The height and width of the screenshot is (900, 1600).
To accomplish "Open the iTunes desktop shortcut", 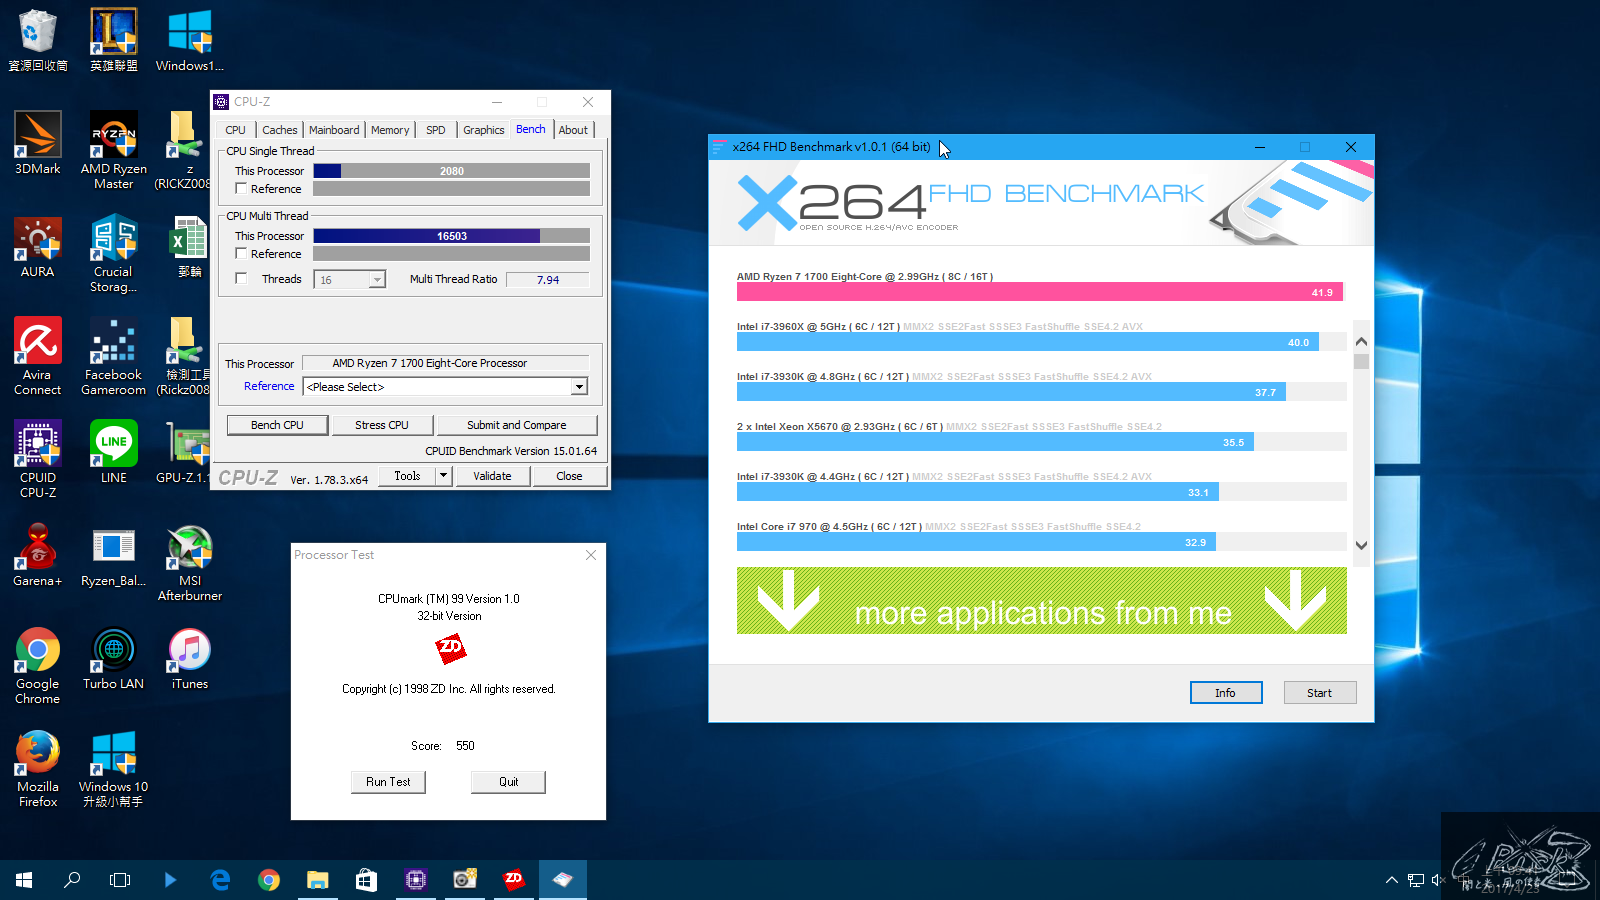I will [190, 658].
